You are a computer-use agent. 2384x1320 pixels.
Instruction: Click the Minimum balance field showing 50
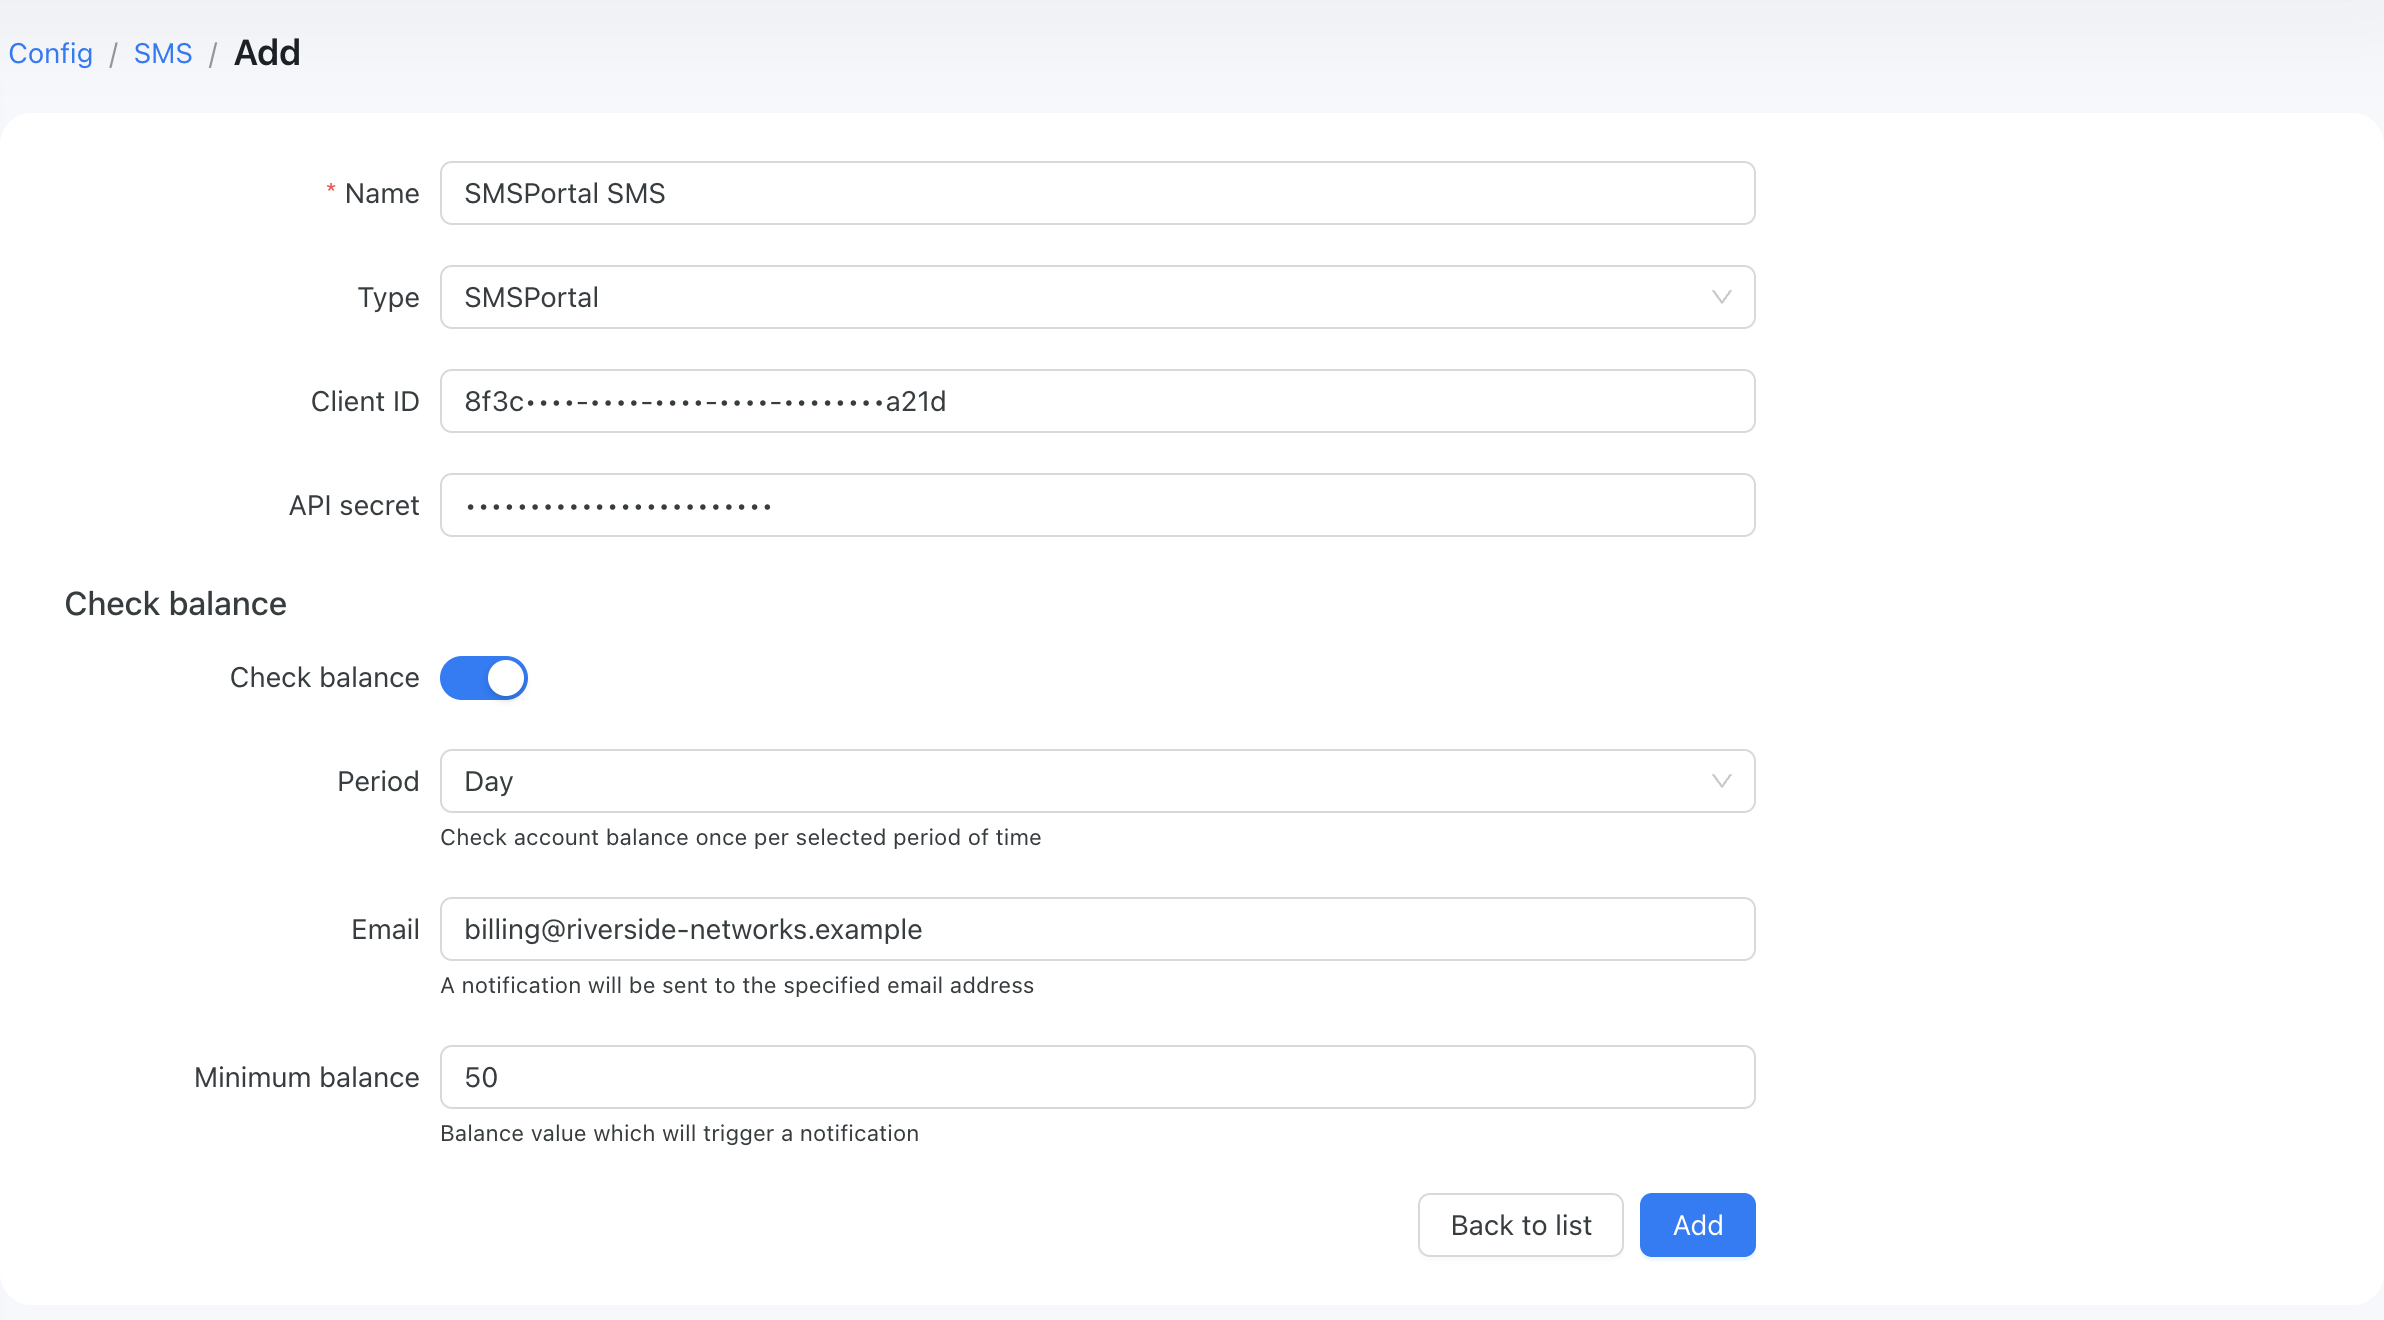(x=1097, y=1077)
